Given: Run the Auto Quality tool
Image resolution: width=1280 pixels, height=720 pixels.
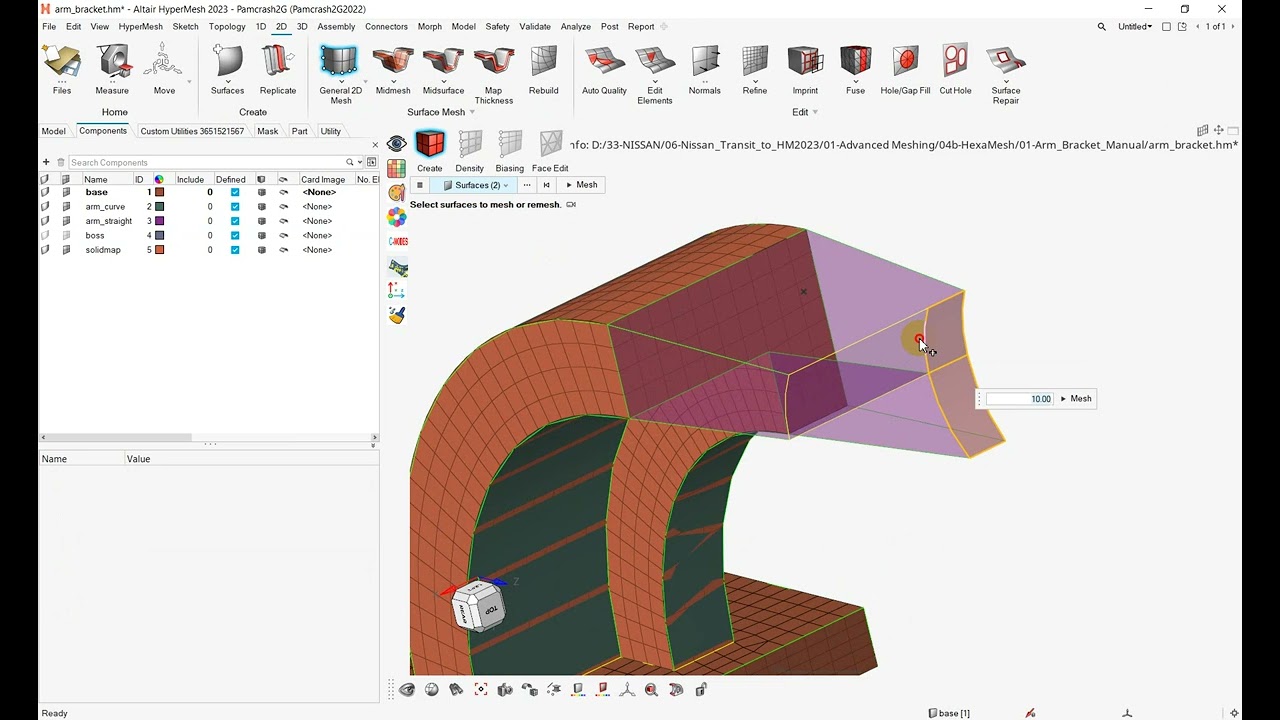Looking at the screenshot, I should (604, 69).
